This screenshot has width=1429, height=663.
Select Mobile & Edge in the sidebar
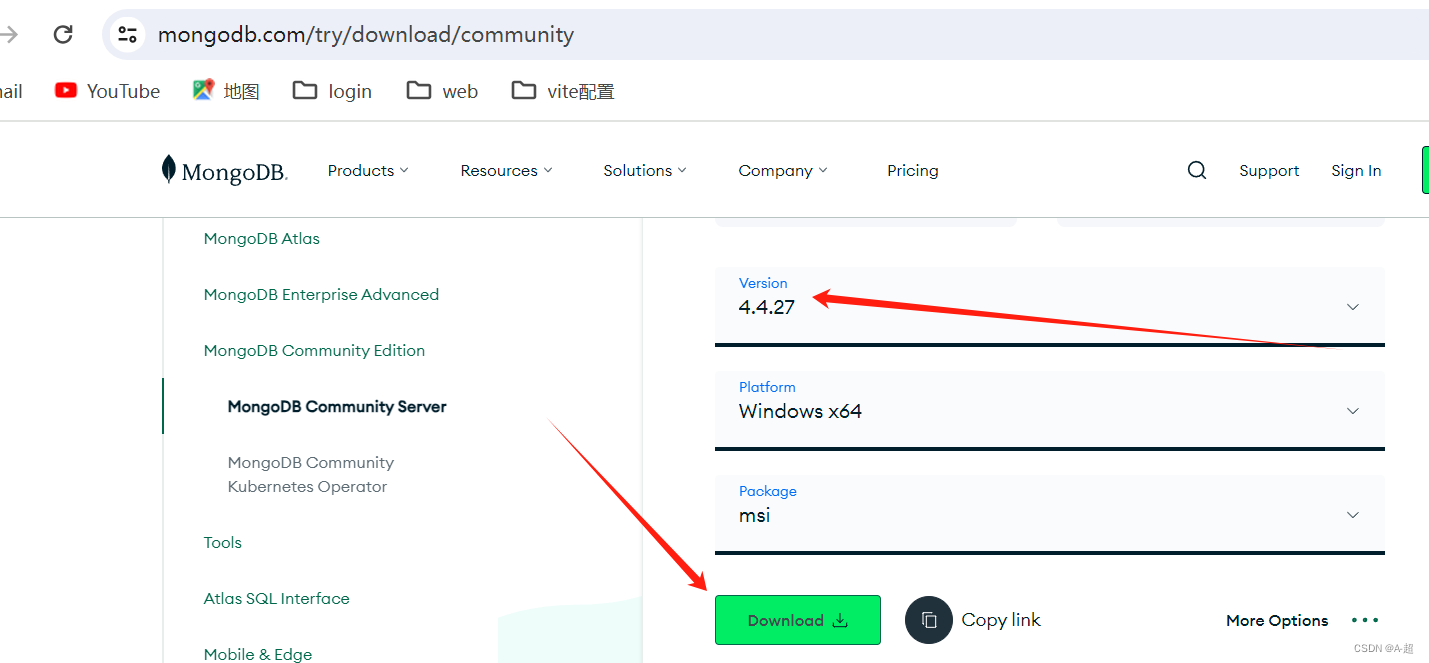coord(258,654)
